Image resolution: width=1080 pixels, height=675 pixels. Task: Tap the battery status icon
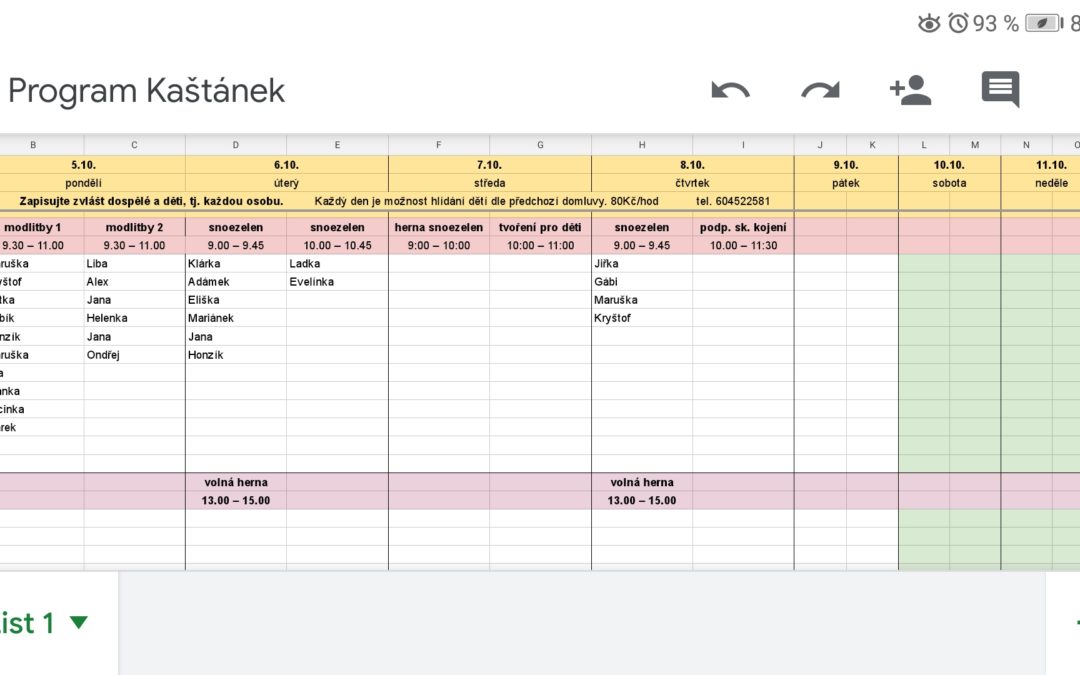[1044, 23]
